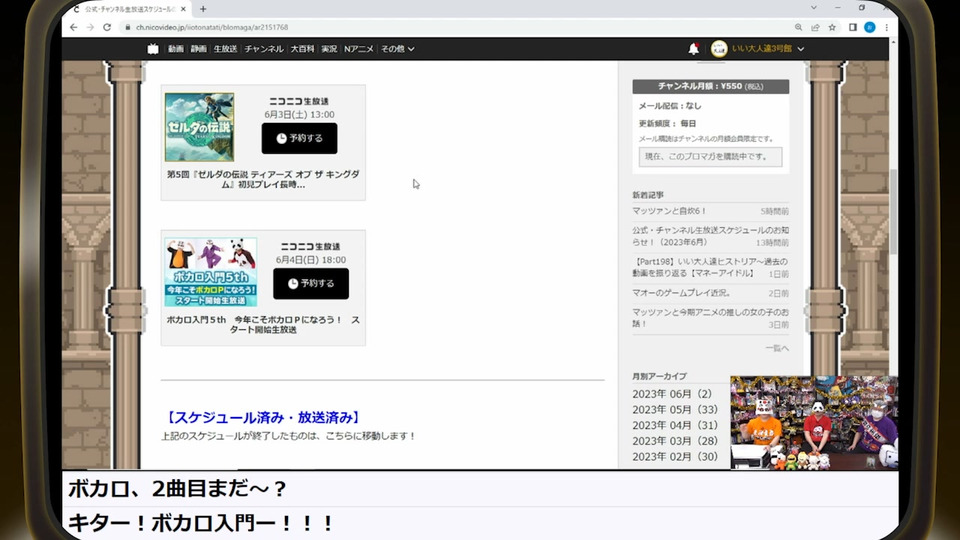Open the tab search chevron in title bar

click(x=814, y=8)
